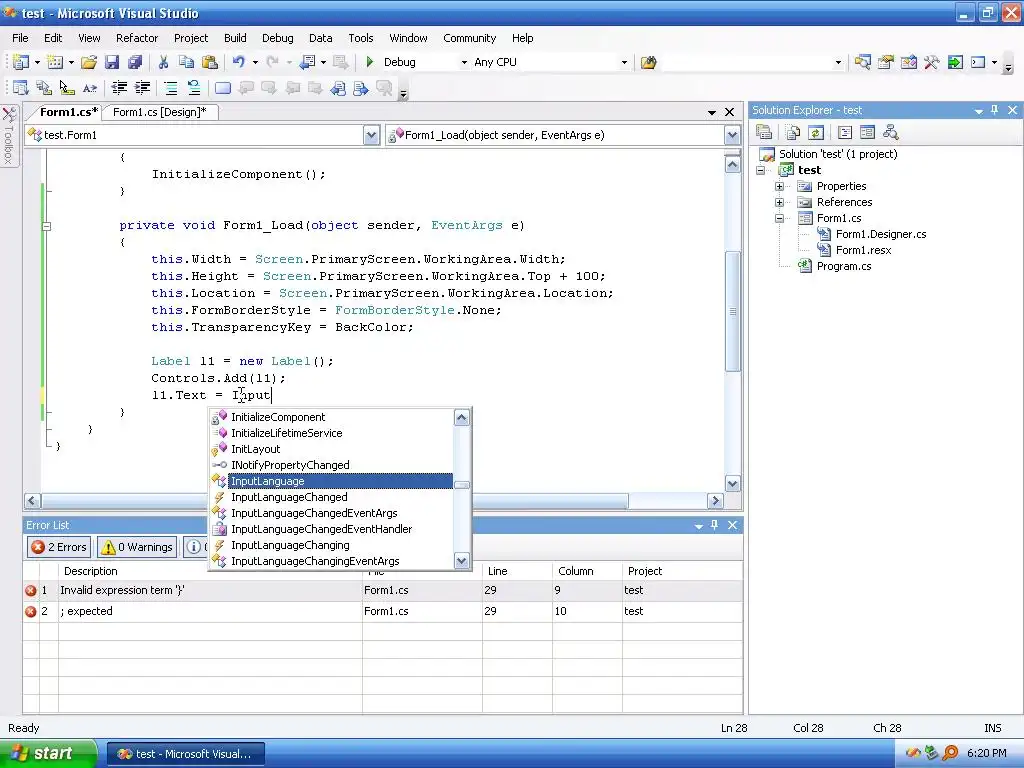Comment out selected lines icon
Viewport: 1024px width, 768px height.
pyautogui.click(x=170, y=88)
